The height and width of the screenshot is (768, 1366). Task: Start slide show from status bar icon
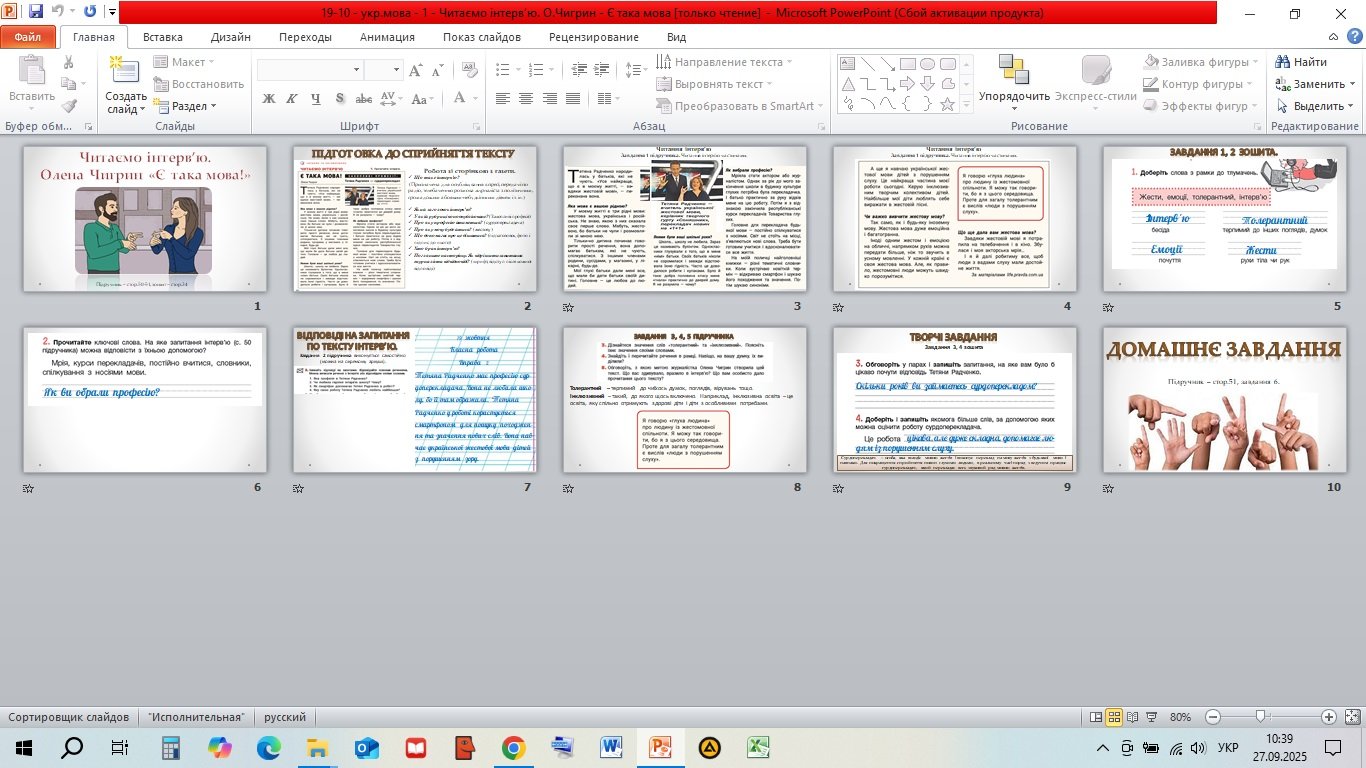(x=1153, y=717)
